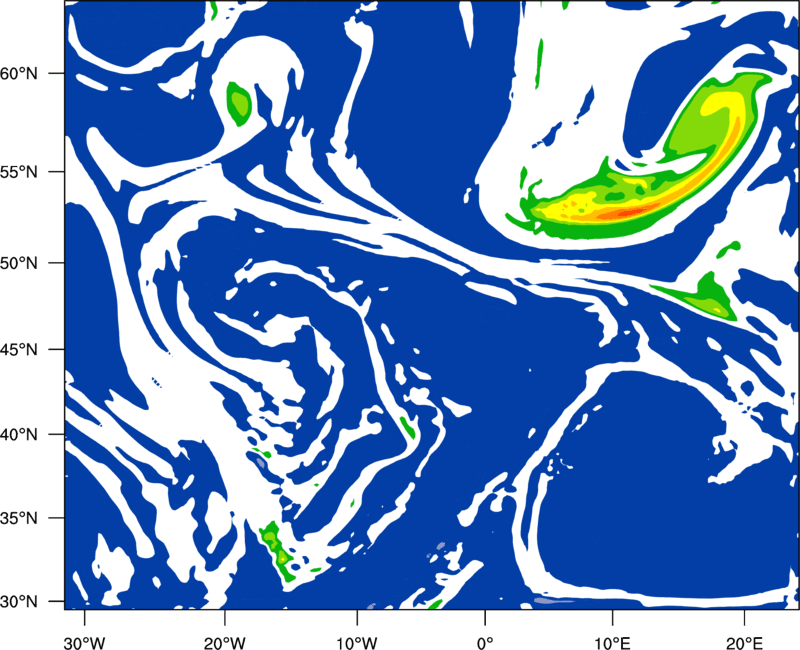The image size is (800, 650).
Task: Click the 10°E longitude label
Action: click(612, 643)
